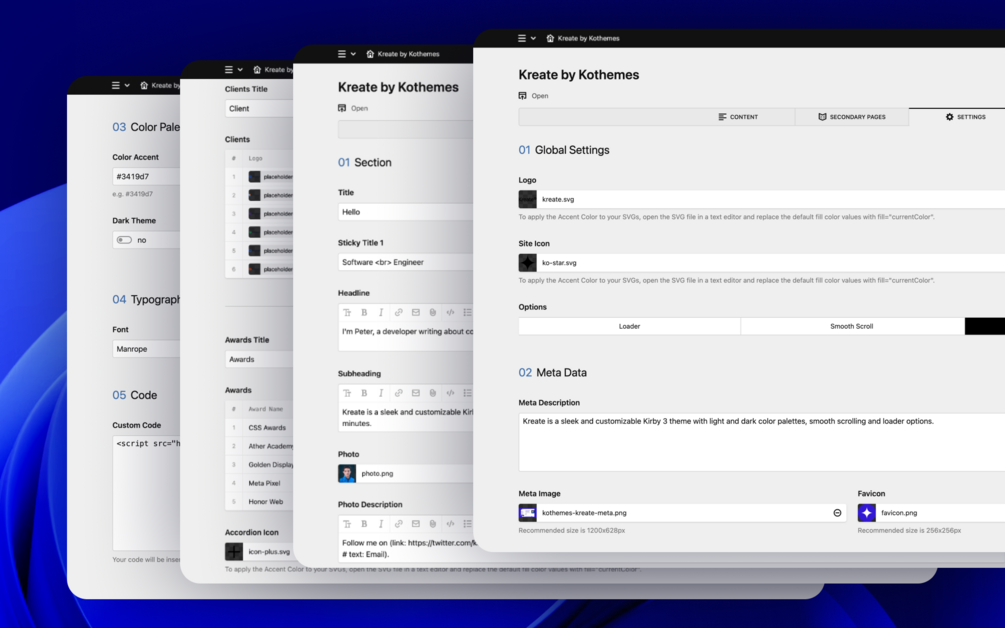Click into the Custom Code text area
Screen dimensions: 1005x628
pos(146,493)
